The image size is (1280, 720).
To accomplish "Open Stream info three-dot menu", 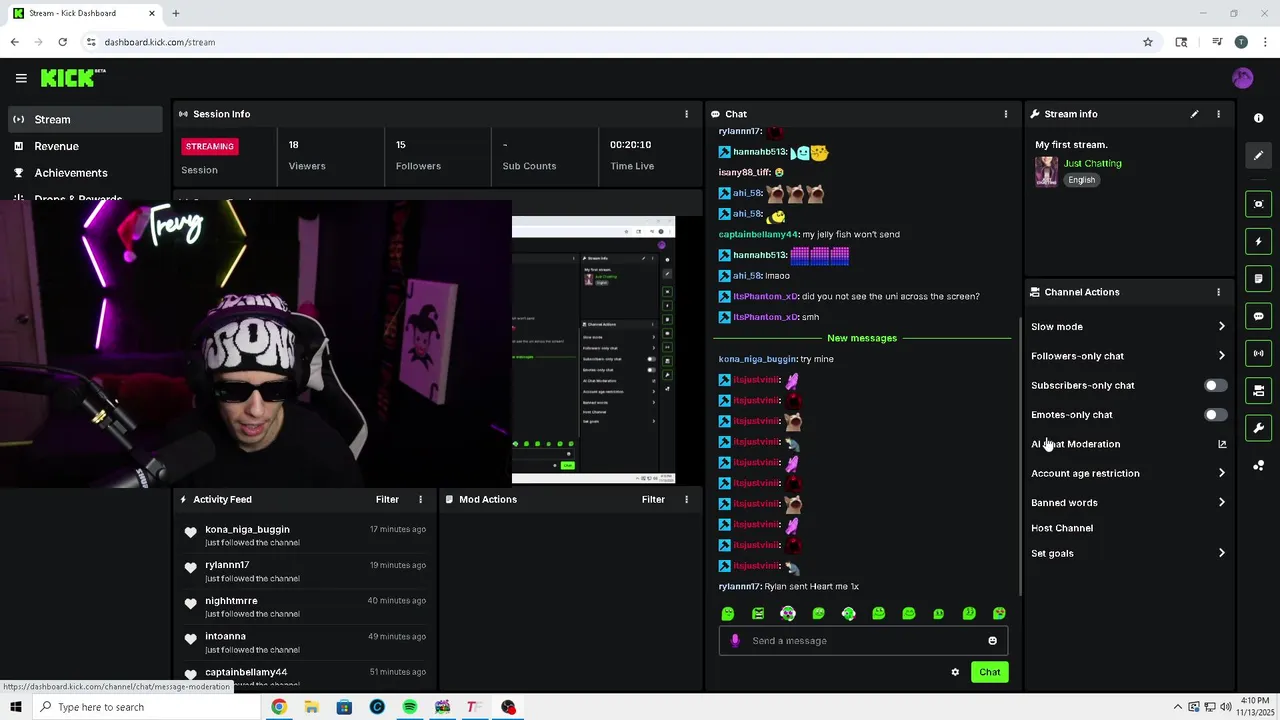I will (x=1218, y=114).
